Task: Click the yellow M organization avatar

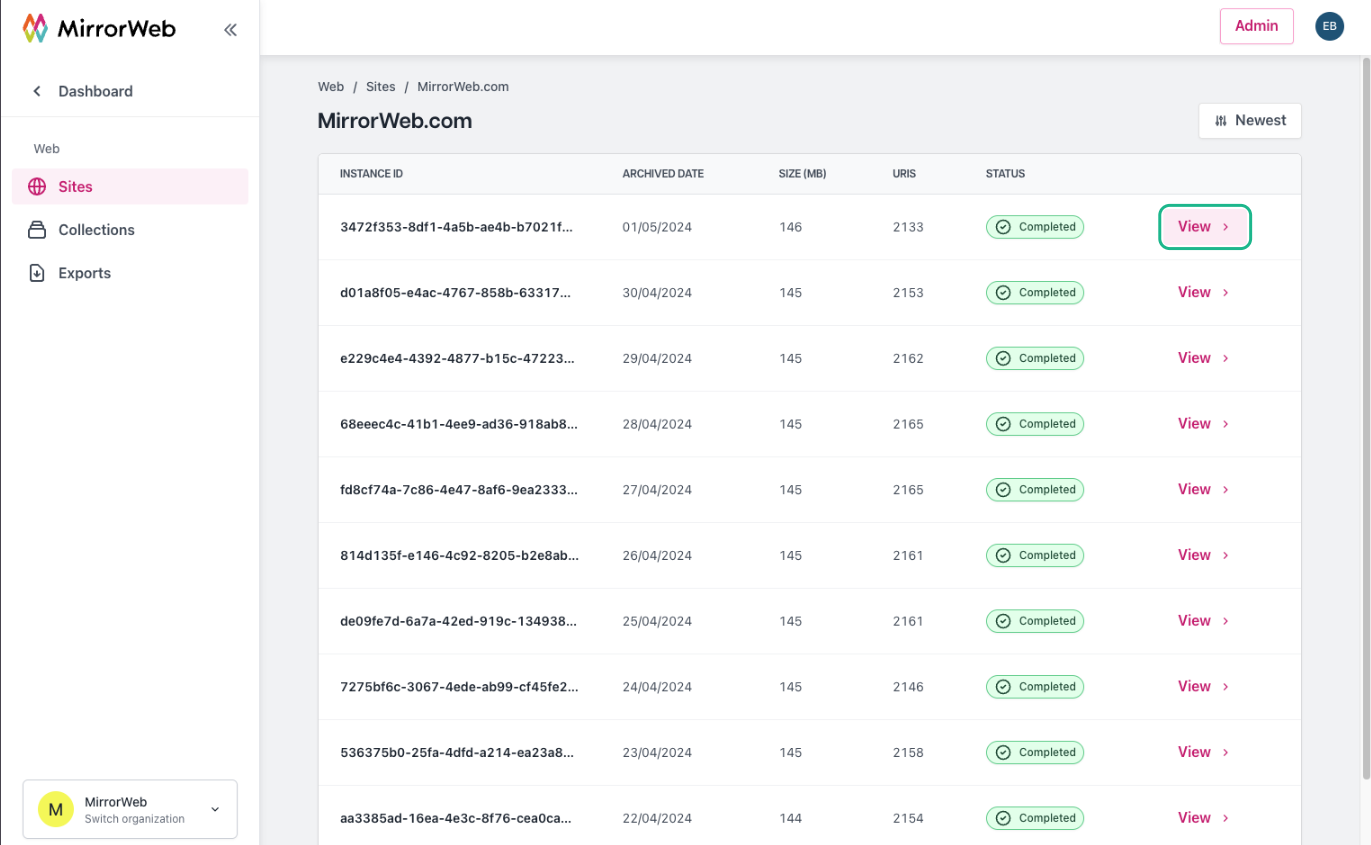Action: (55, 809)
